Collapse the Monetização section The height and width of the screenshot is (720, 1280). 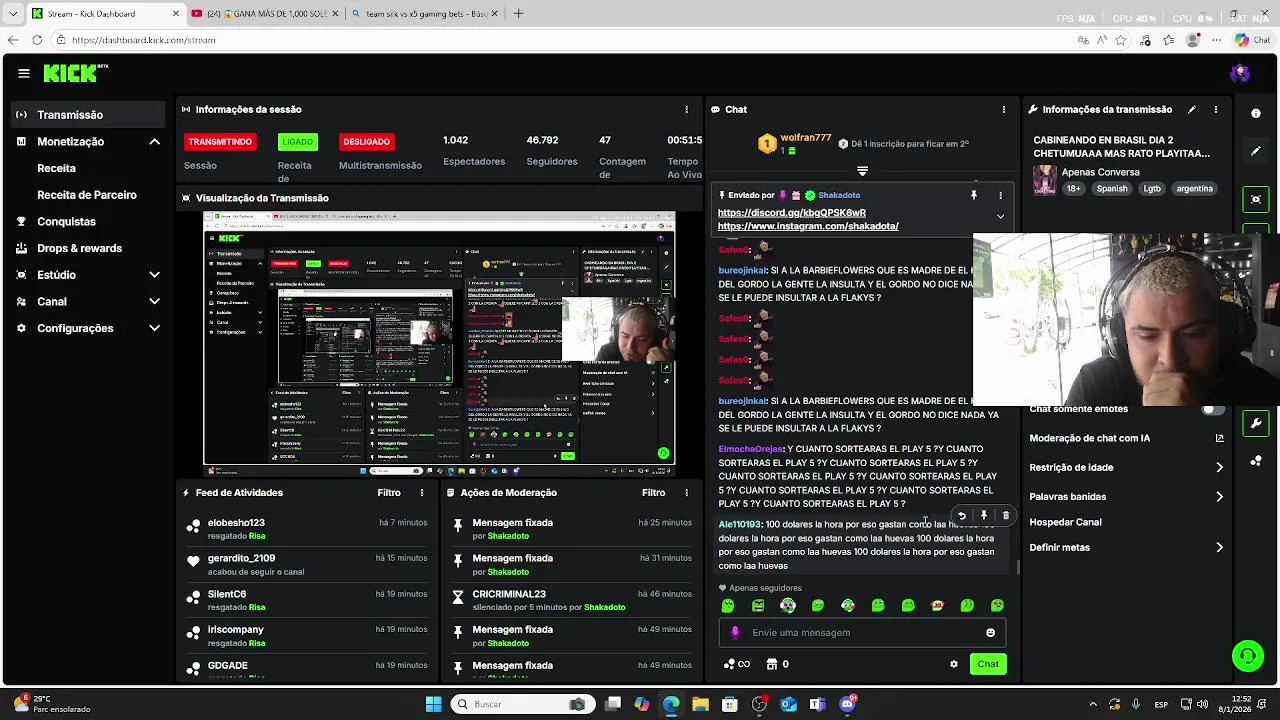[x=154, y=142]
